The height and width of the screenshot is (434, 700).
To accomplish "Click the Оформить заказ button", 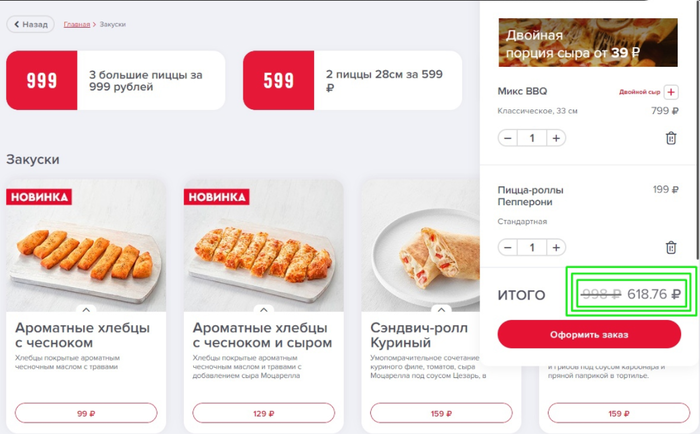I will pyautogui.click(x=589, y=334).
